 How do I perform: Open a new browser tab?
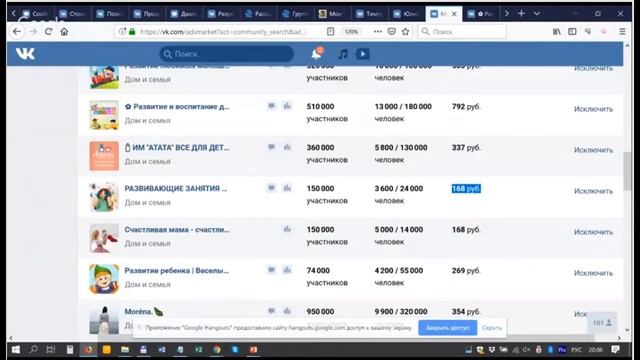click(521, 13)
